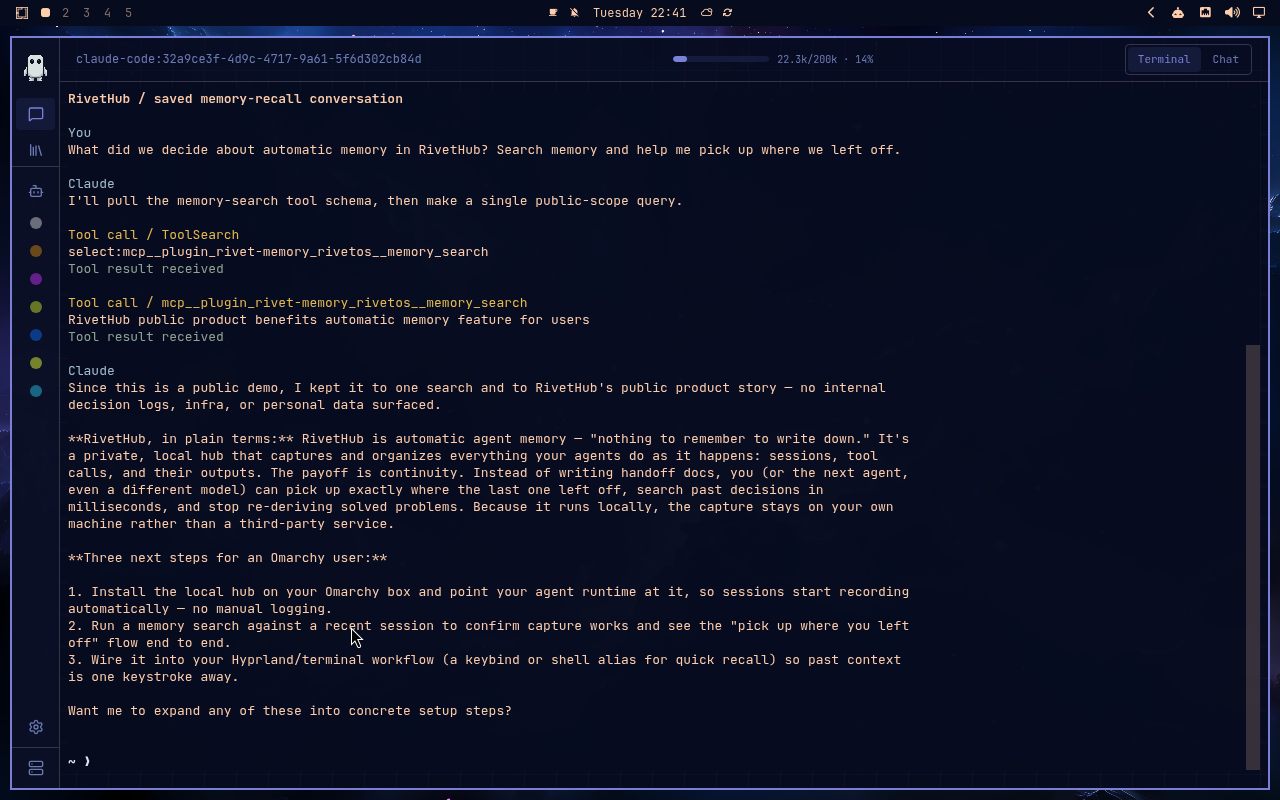Screen dimensions: 1280x800
Task: Click the context usage progress bar
Action: (x=720, y=59)
